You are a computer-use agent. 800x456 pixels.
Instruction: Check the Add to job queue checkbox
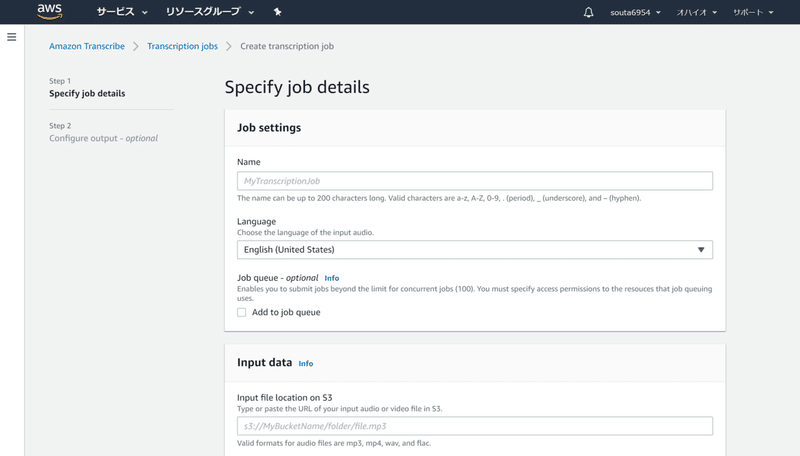[242, 312]
